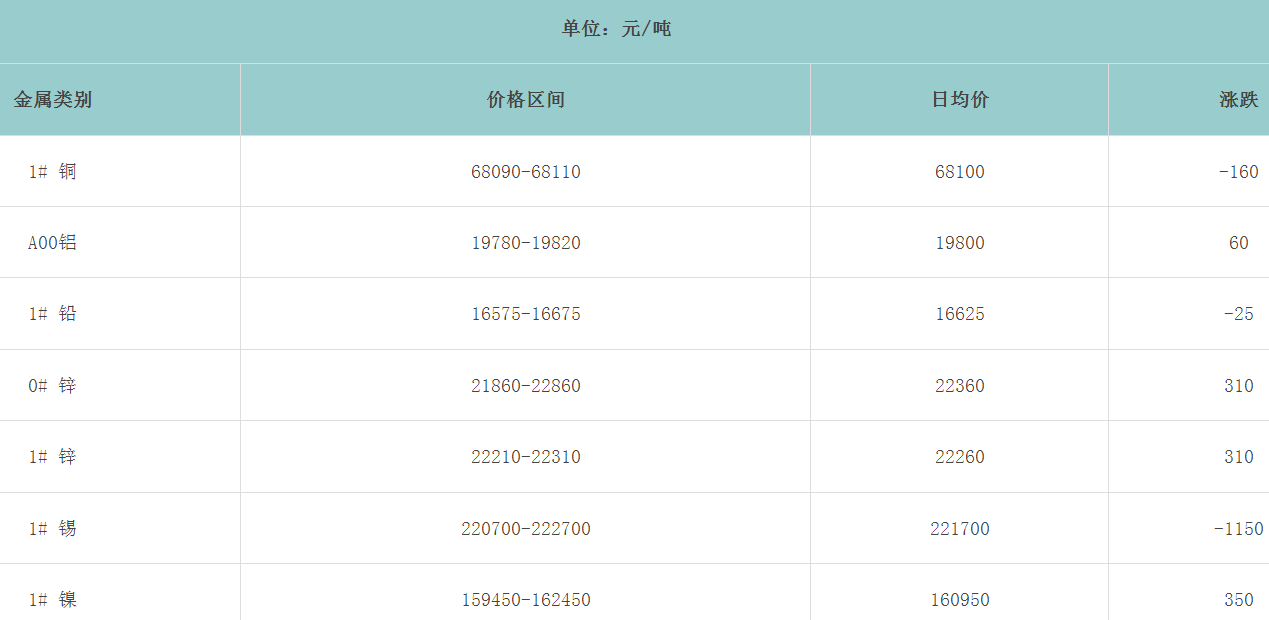
Task: Click the nickel daily average 160950
Action: coord(960,600)
